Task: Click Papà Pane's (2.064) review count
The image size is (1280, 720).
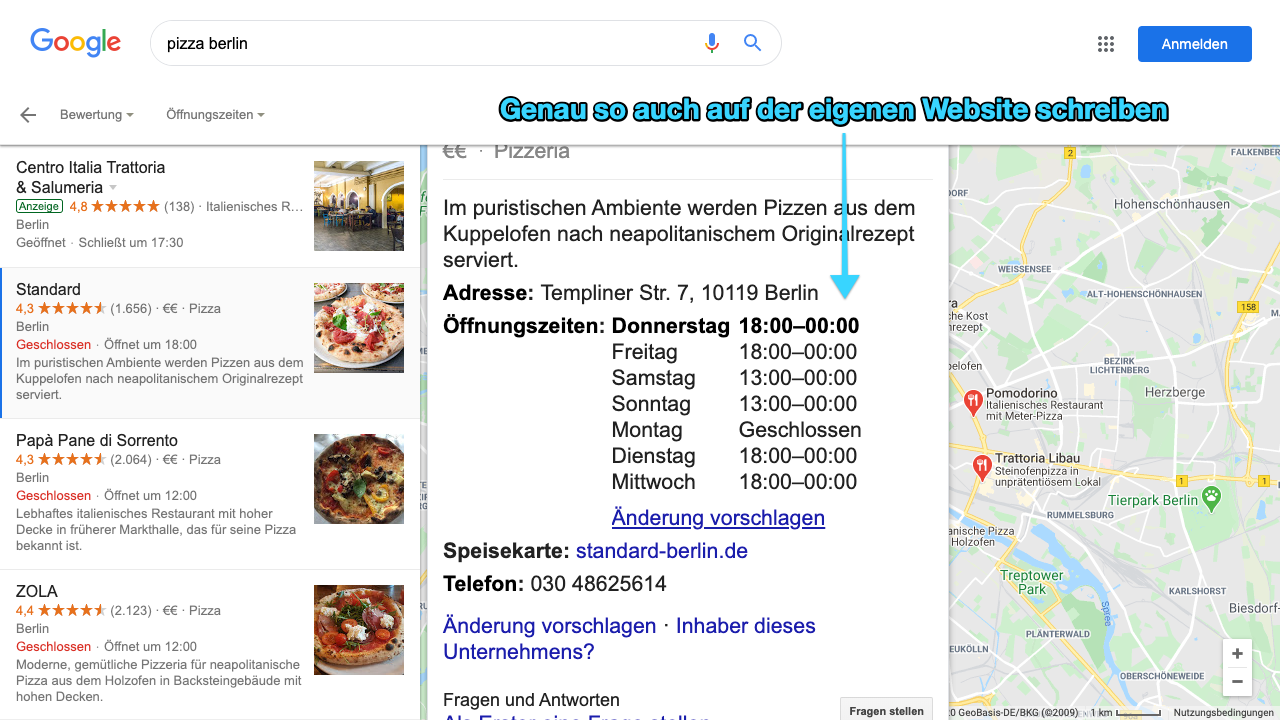Action: pos(131,459)
